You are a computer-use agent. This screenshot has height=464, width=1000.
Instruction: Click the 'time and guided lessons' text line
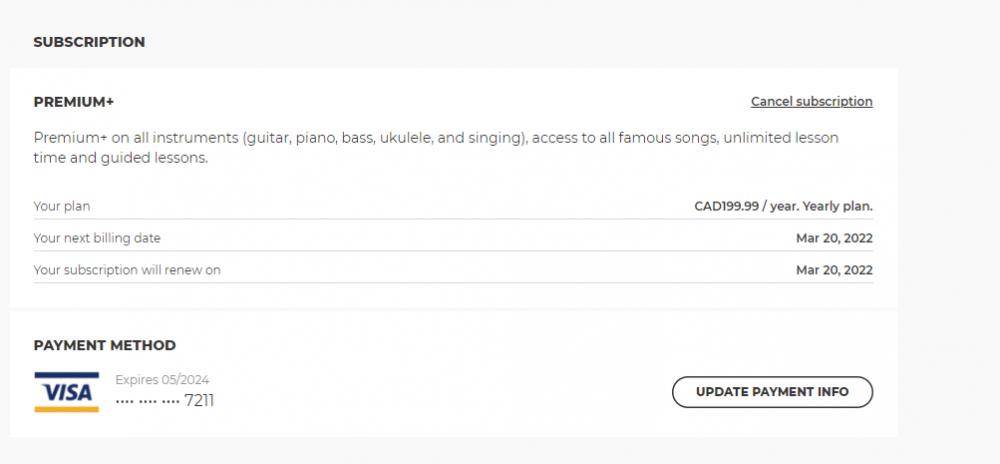121,158
